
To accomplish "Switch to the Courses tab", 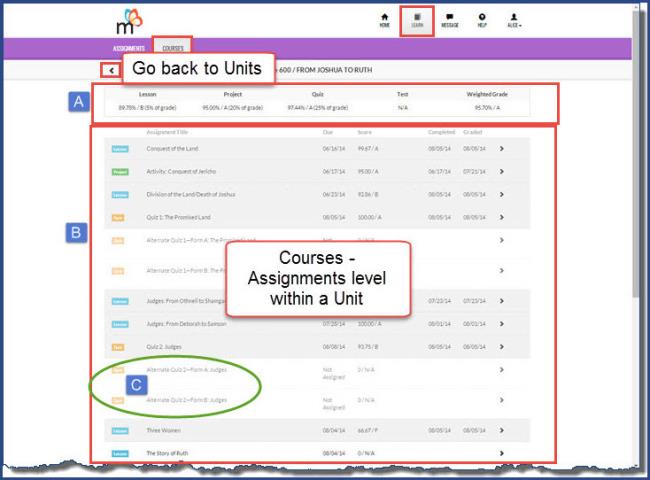I will (x=173, y=48).
